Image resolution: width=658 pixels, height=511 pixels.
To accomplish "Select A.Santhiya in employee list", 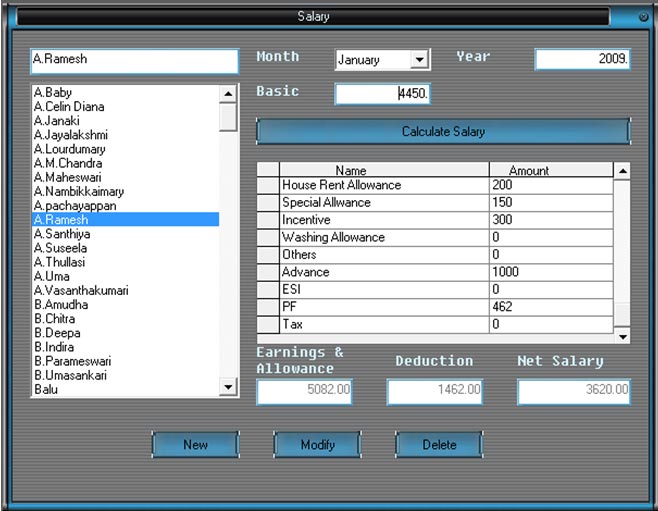I will 125,234.
